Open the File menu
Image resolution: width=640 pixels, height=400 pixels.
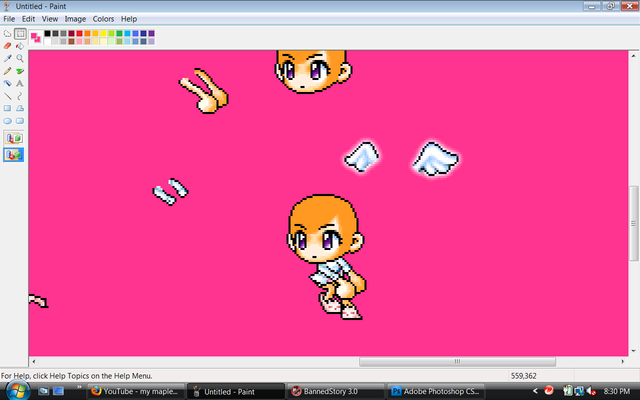click(x=9, y=19)
